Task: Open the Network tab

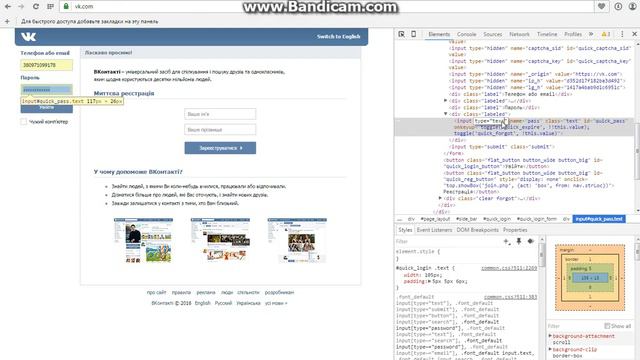Action: pos(519,34)
